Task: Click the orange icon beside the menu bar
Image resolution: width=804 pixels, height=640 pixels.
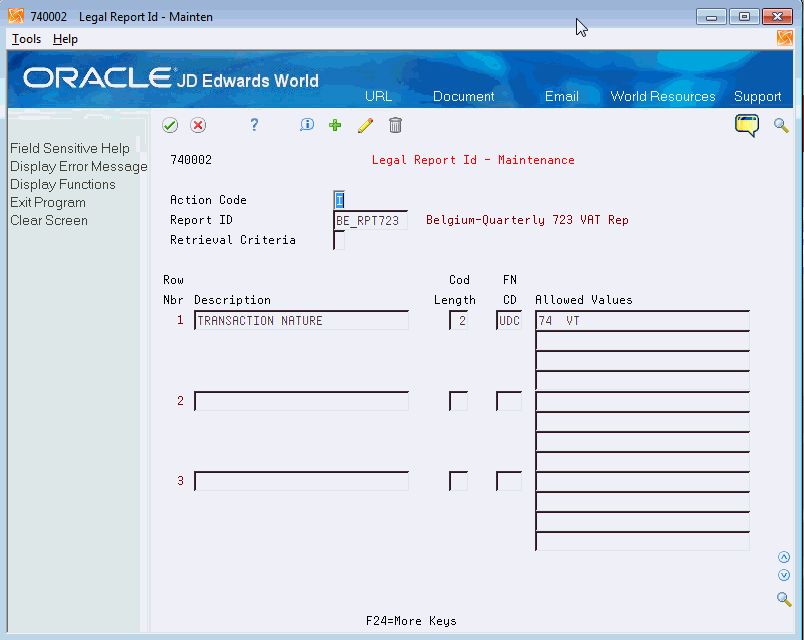Action: pyautogui.click(x=785, y=38)
